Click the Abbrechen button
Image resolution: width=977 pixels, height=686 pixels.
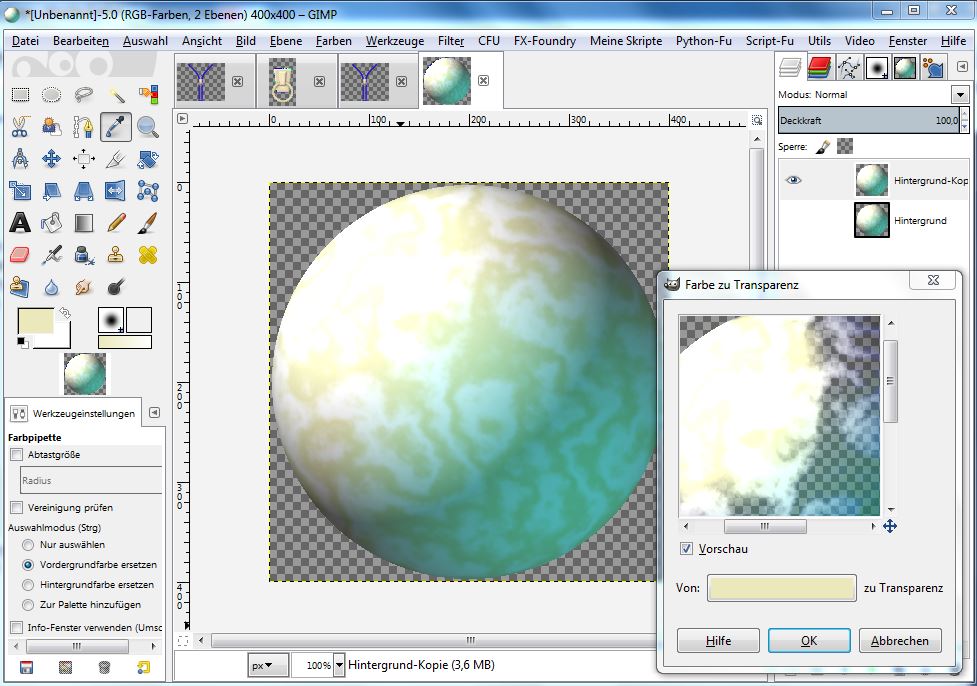click(899, 641)
